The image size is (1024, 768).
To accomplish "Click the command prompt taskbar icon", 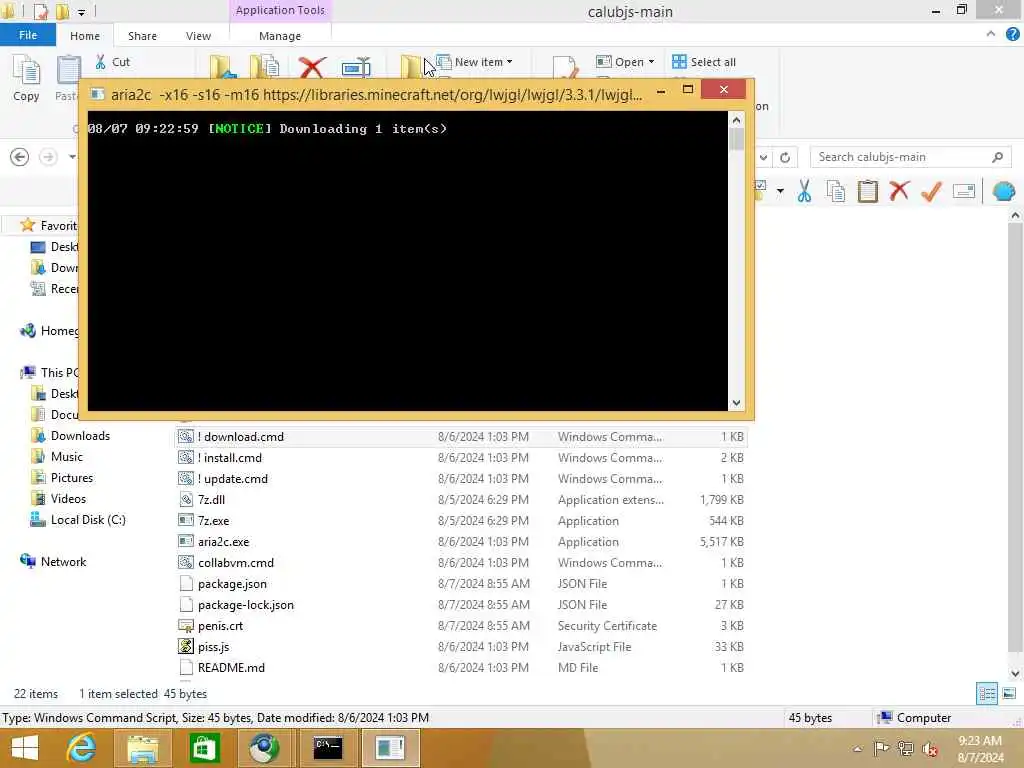I will 328,748.
